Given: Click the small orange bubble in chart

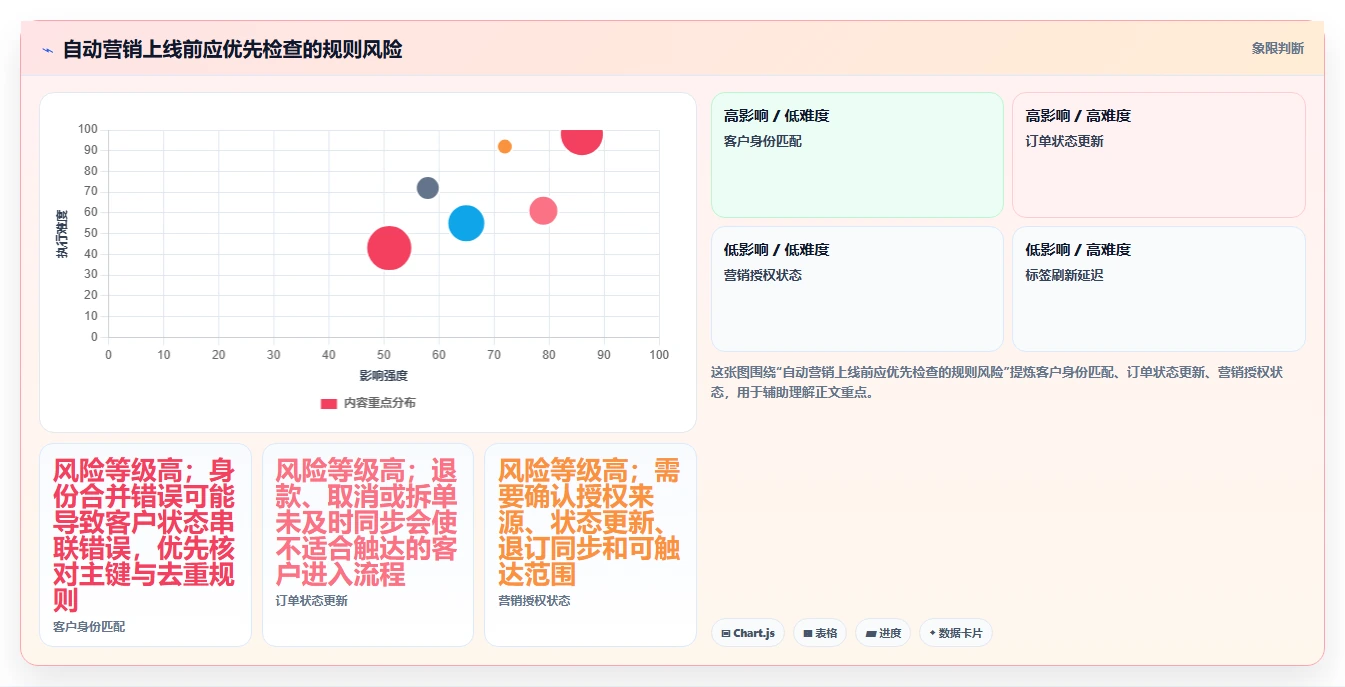Looking at the screenshot, I should pyautogui.click(x=505, y=147).
